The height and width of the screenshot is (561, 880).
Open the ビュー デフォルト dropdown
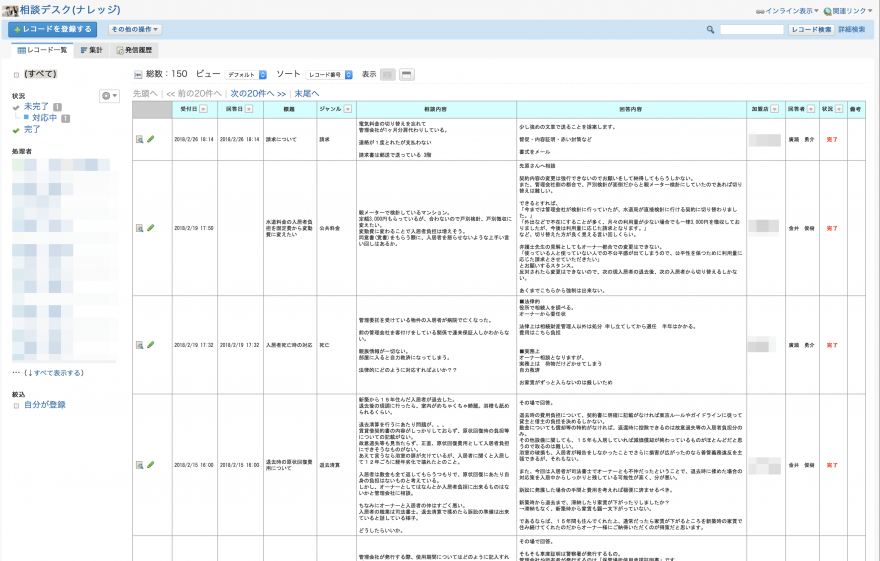coord(246,75)
